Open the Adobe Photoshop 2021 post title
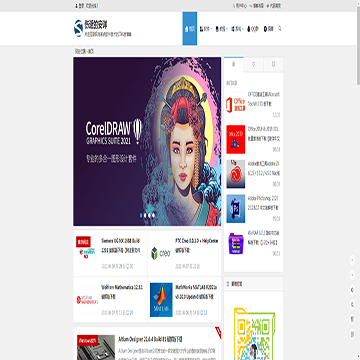Viewport: 360px width, 360px height. pos(264,203)
